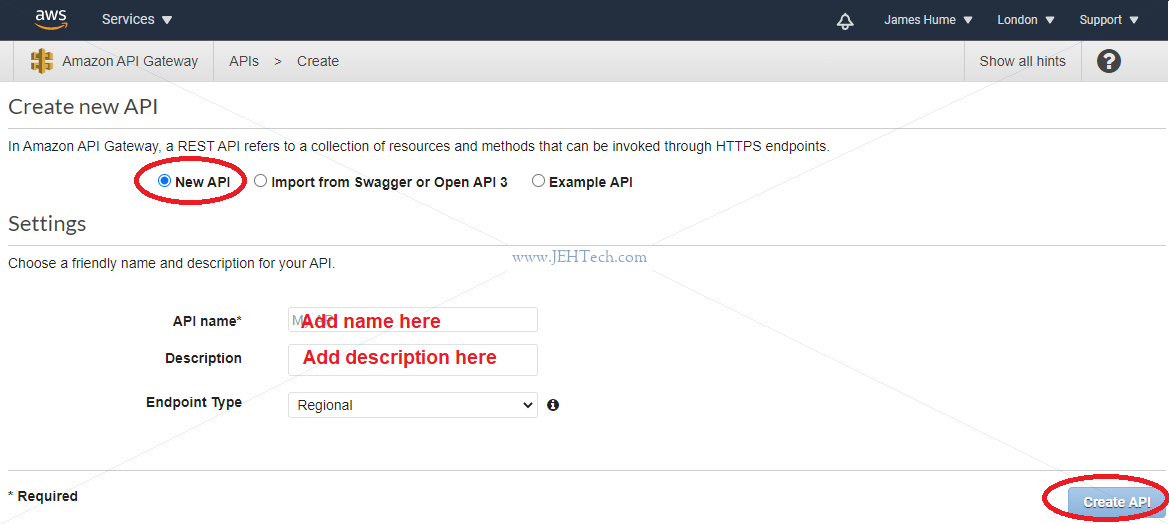
Task: Click the Amazon API Gateway service icon
Action: (x=42, y=61)
